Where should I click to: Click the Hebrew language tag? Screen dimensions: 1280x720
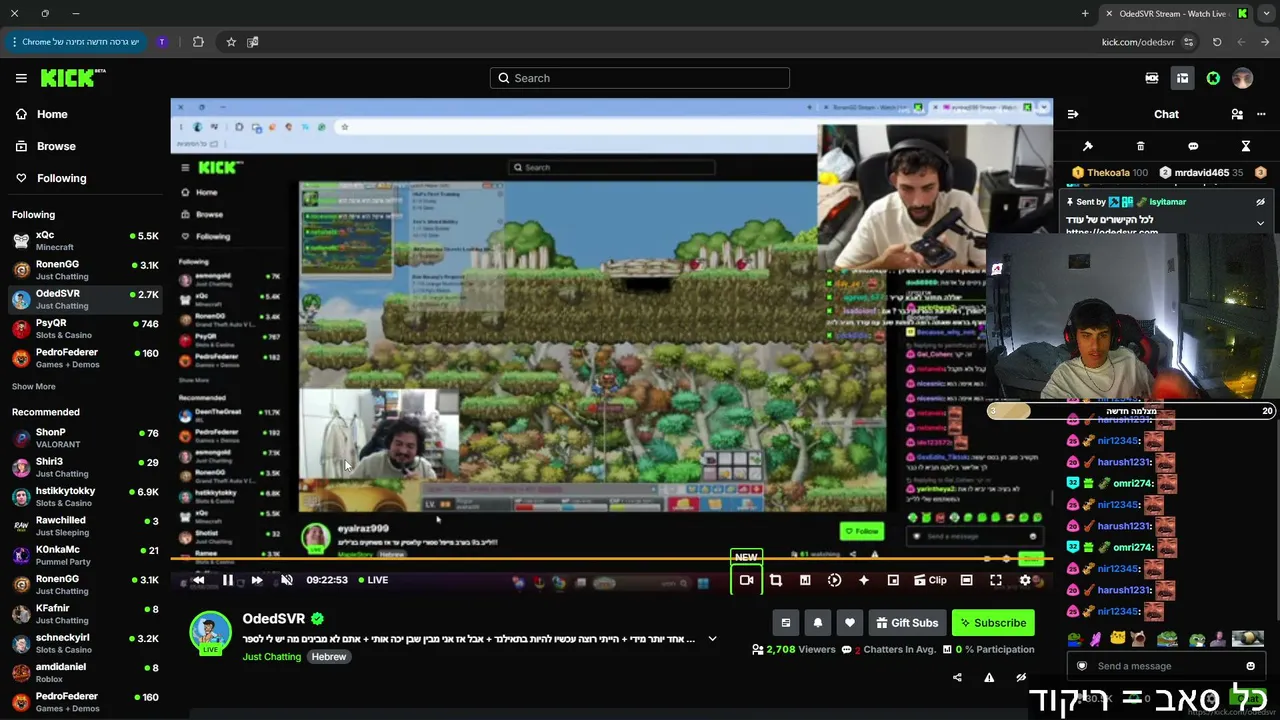click(x=329, y=657)
